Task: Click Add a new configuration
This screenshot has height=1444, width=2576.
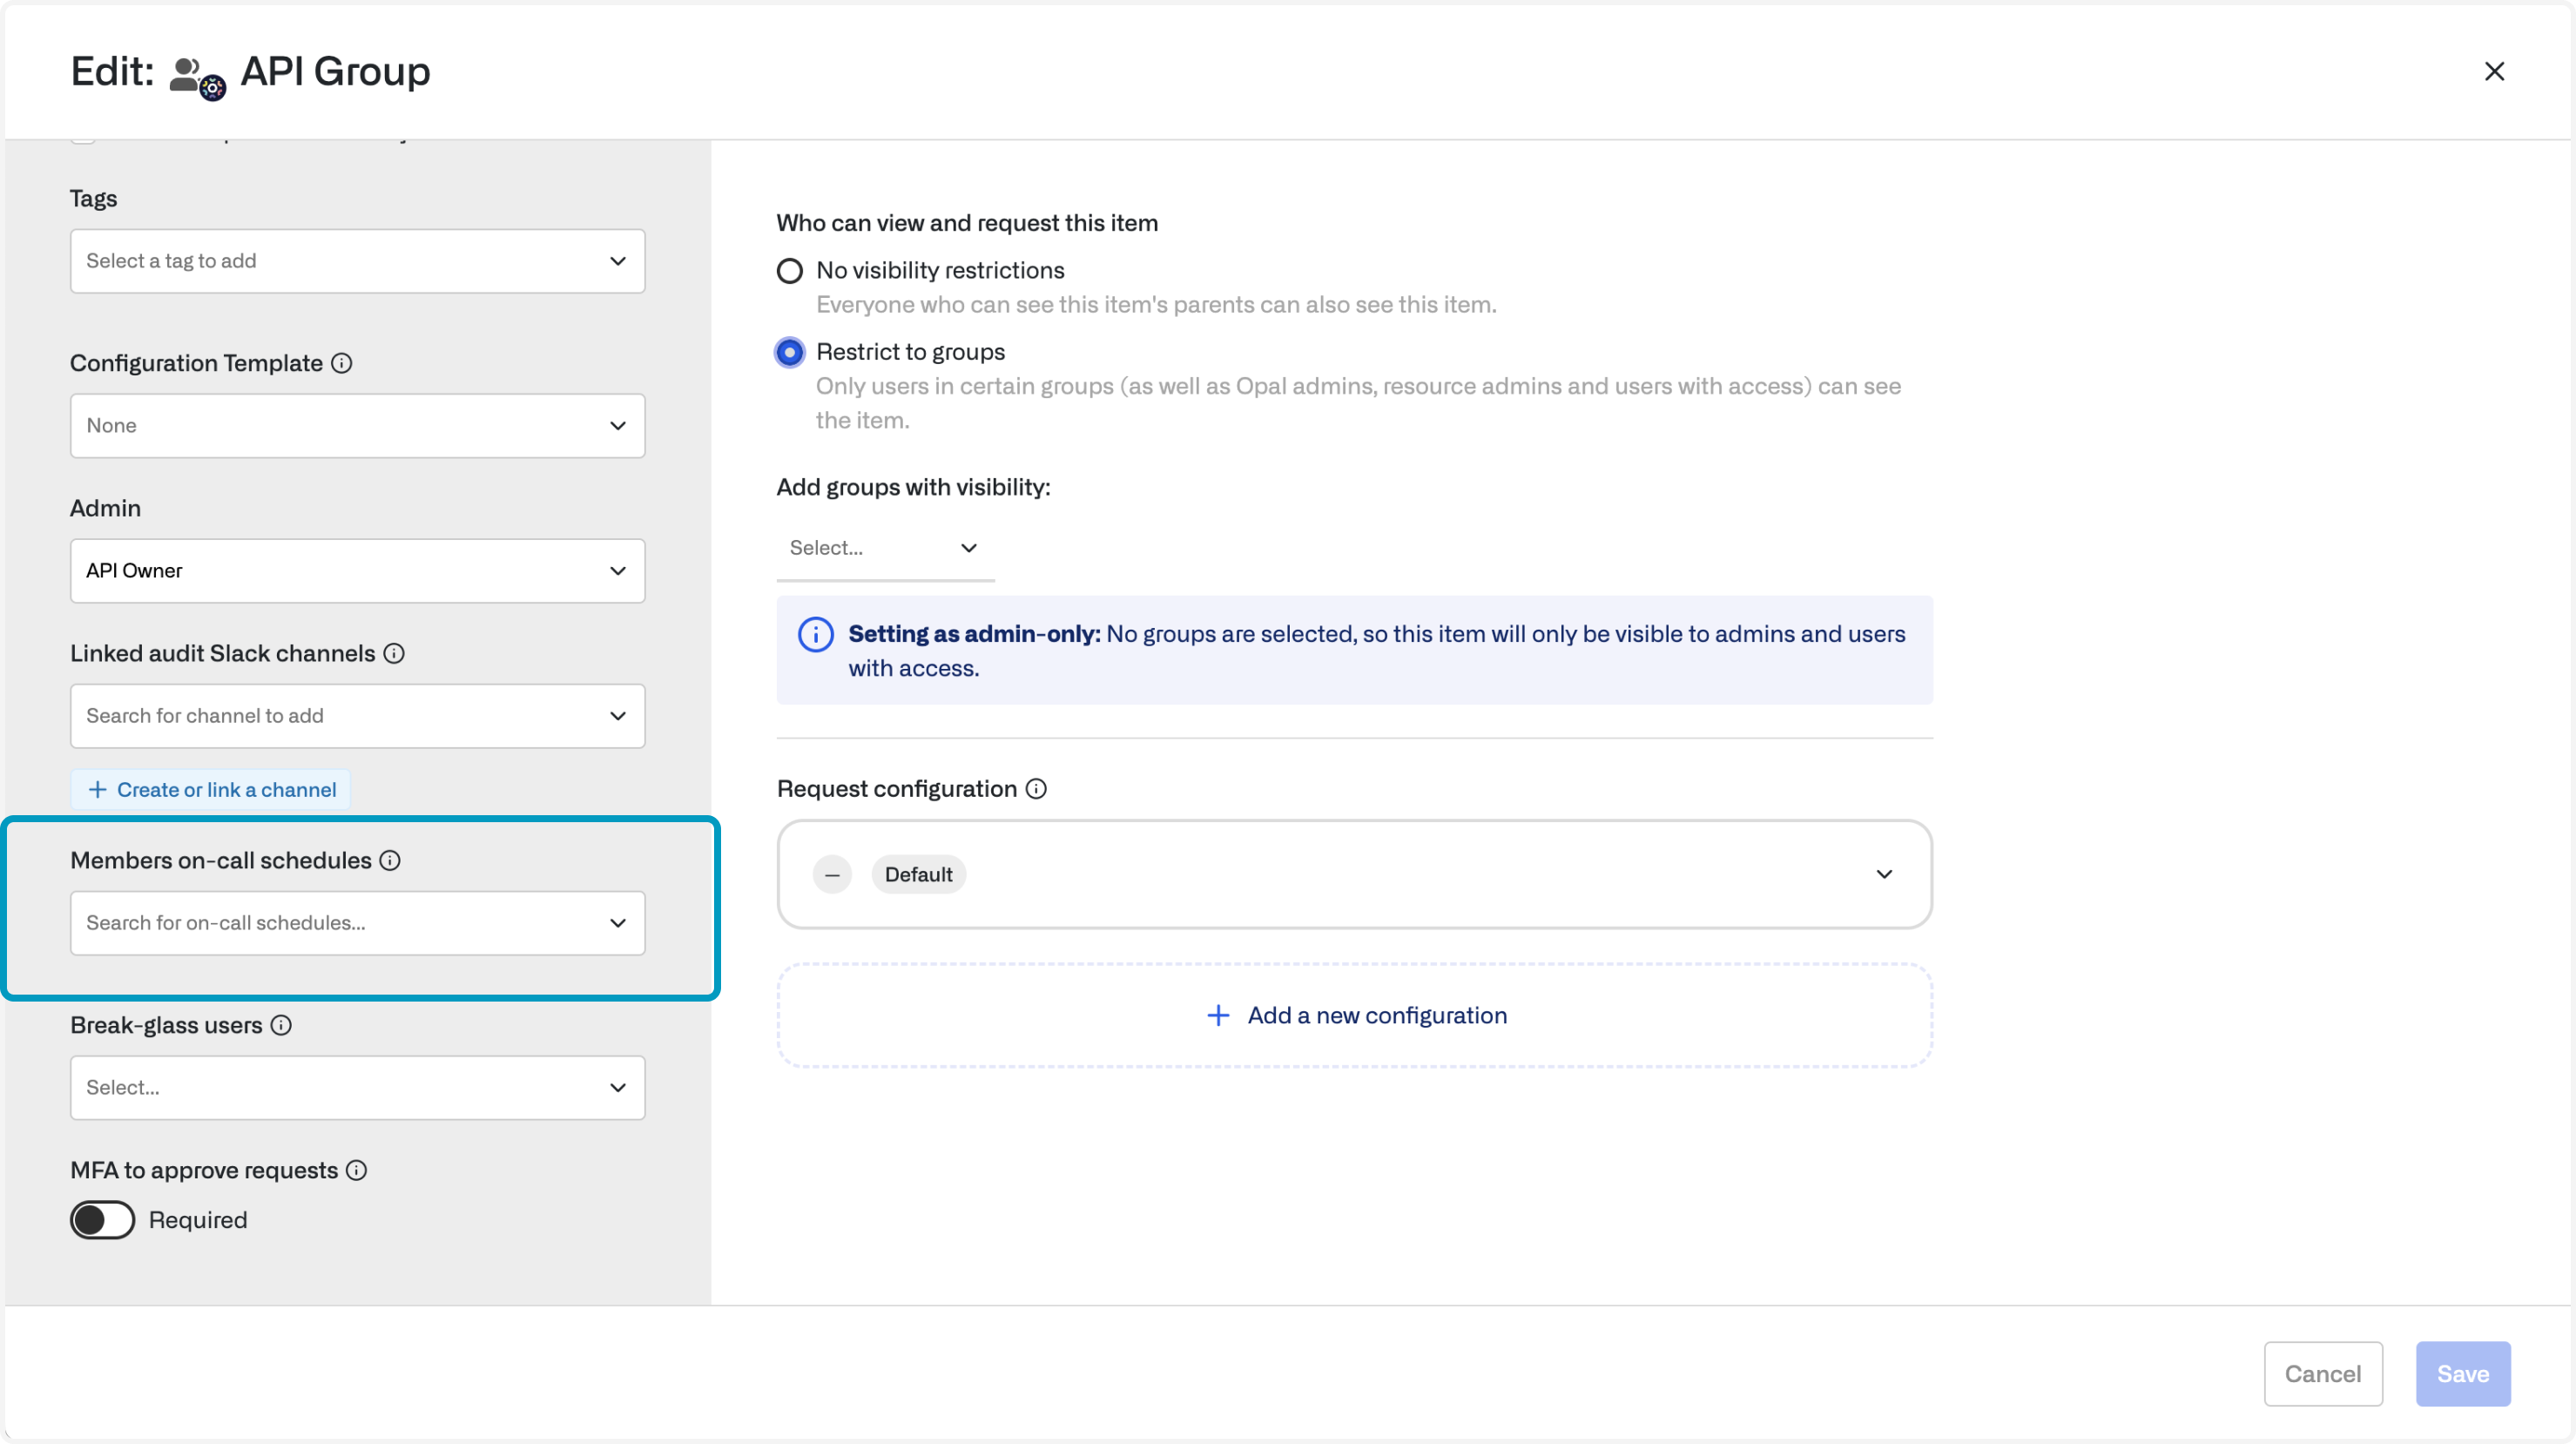Action: [x=1355, y=1016]
